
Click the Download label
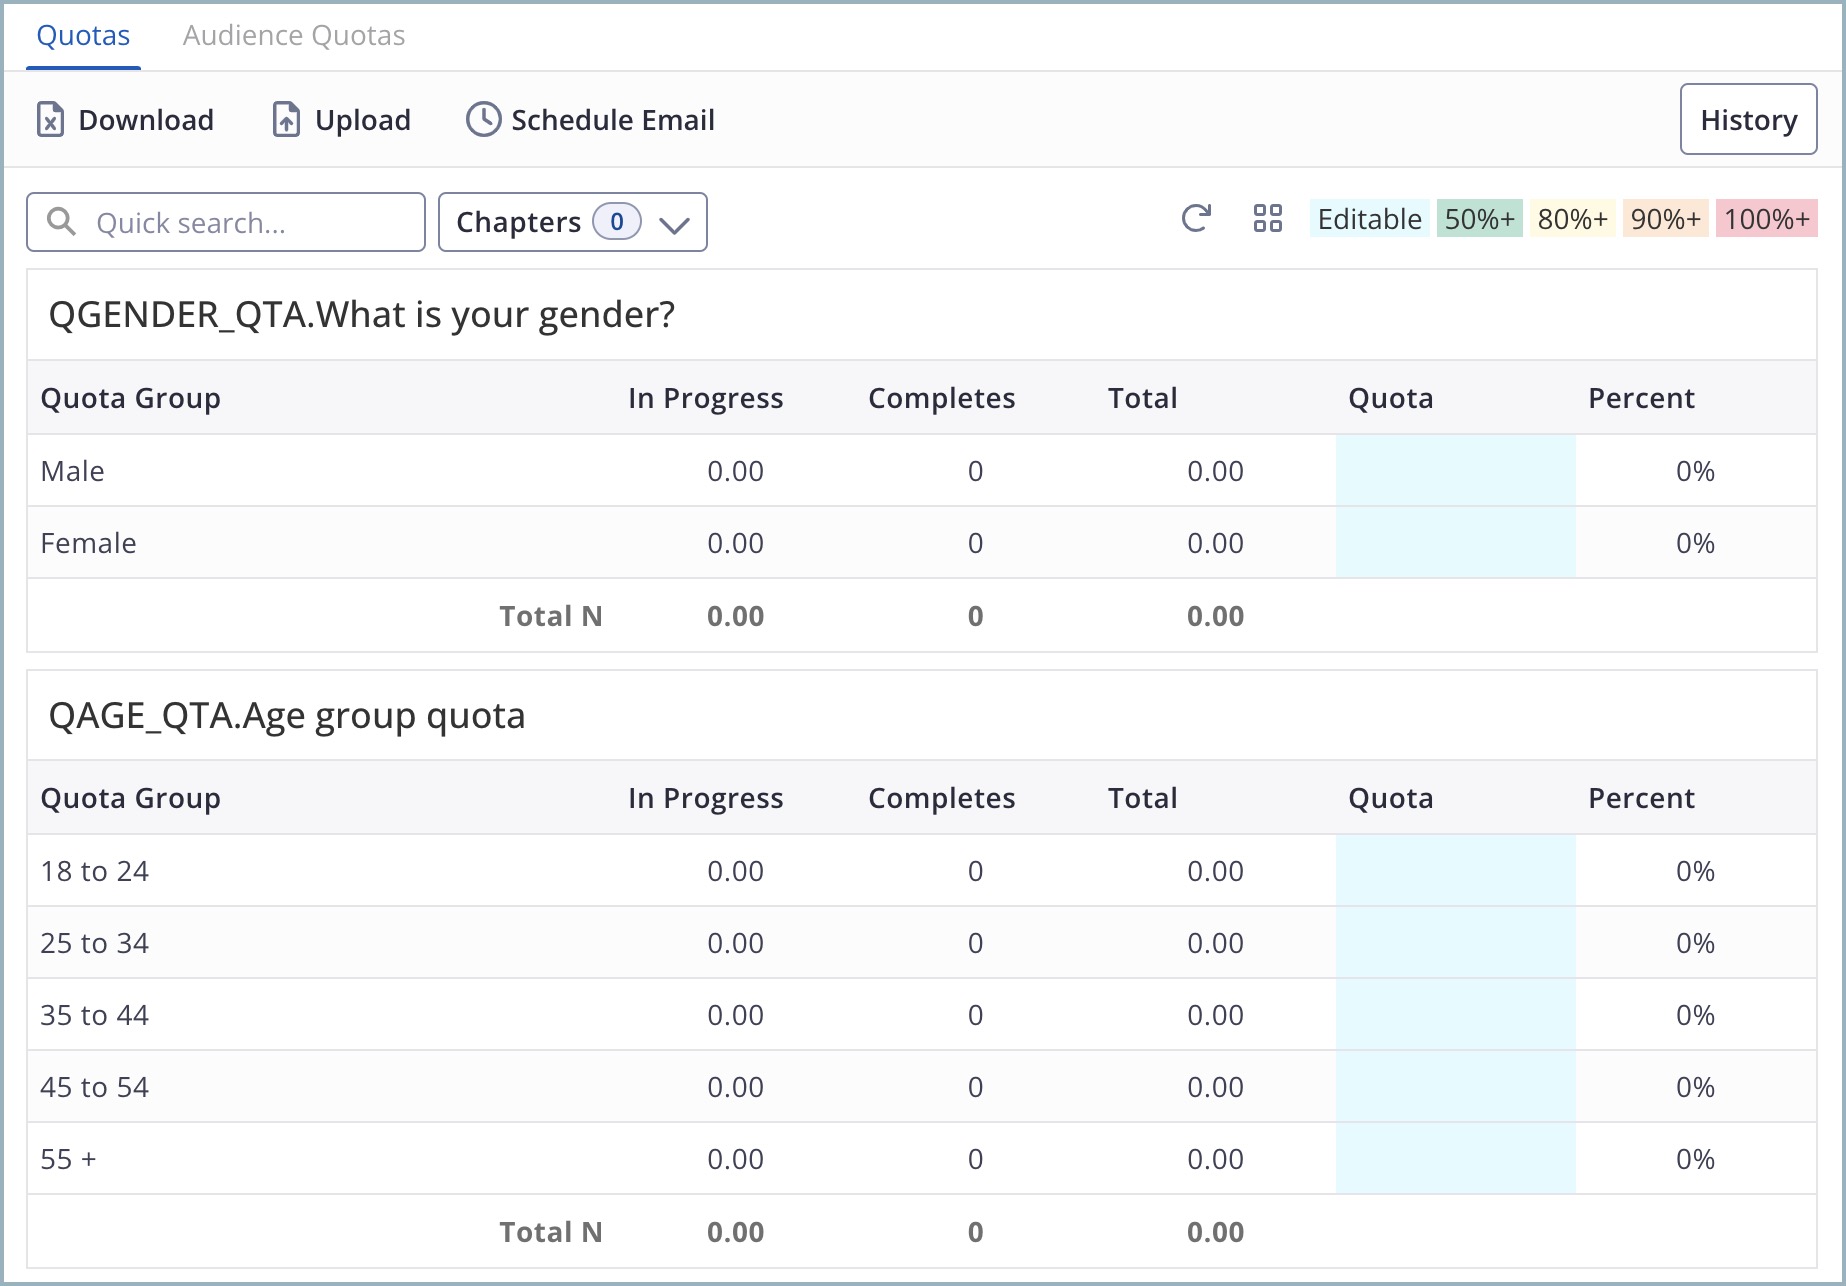point(146,120)
